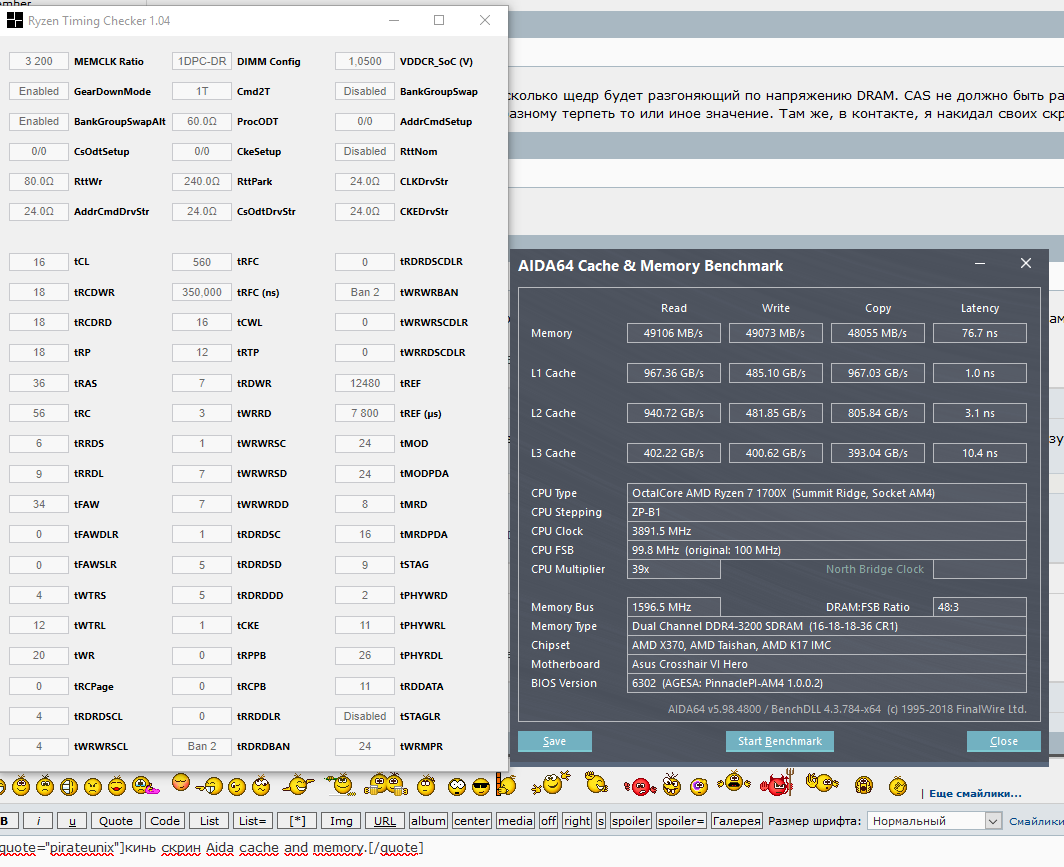The height and width of the screenshot is (867, 1064).
Task: Click Save in AIDA64 benchmark
Action: [554, 741]
